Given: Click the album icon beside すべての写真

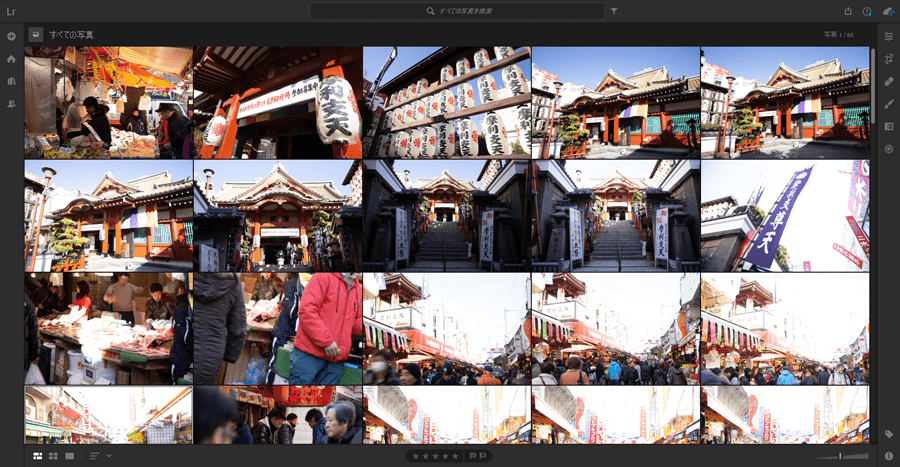Looking at the screenshot, I should 36,34.
